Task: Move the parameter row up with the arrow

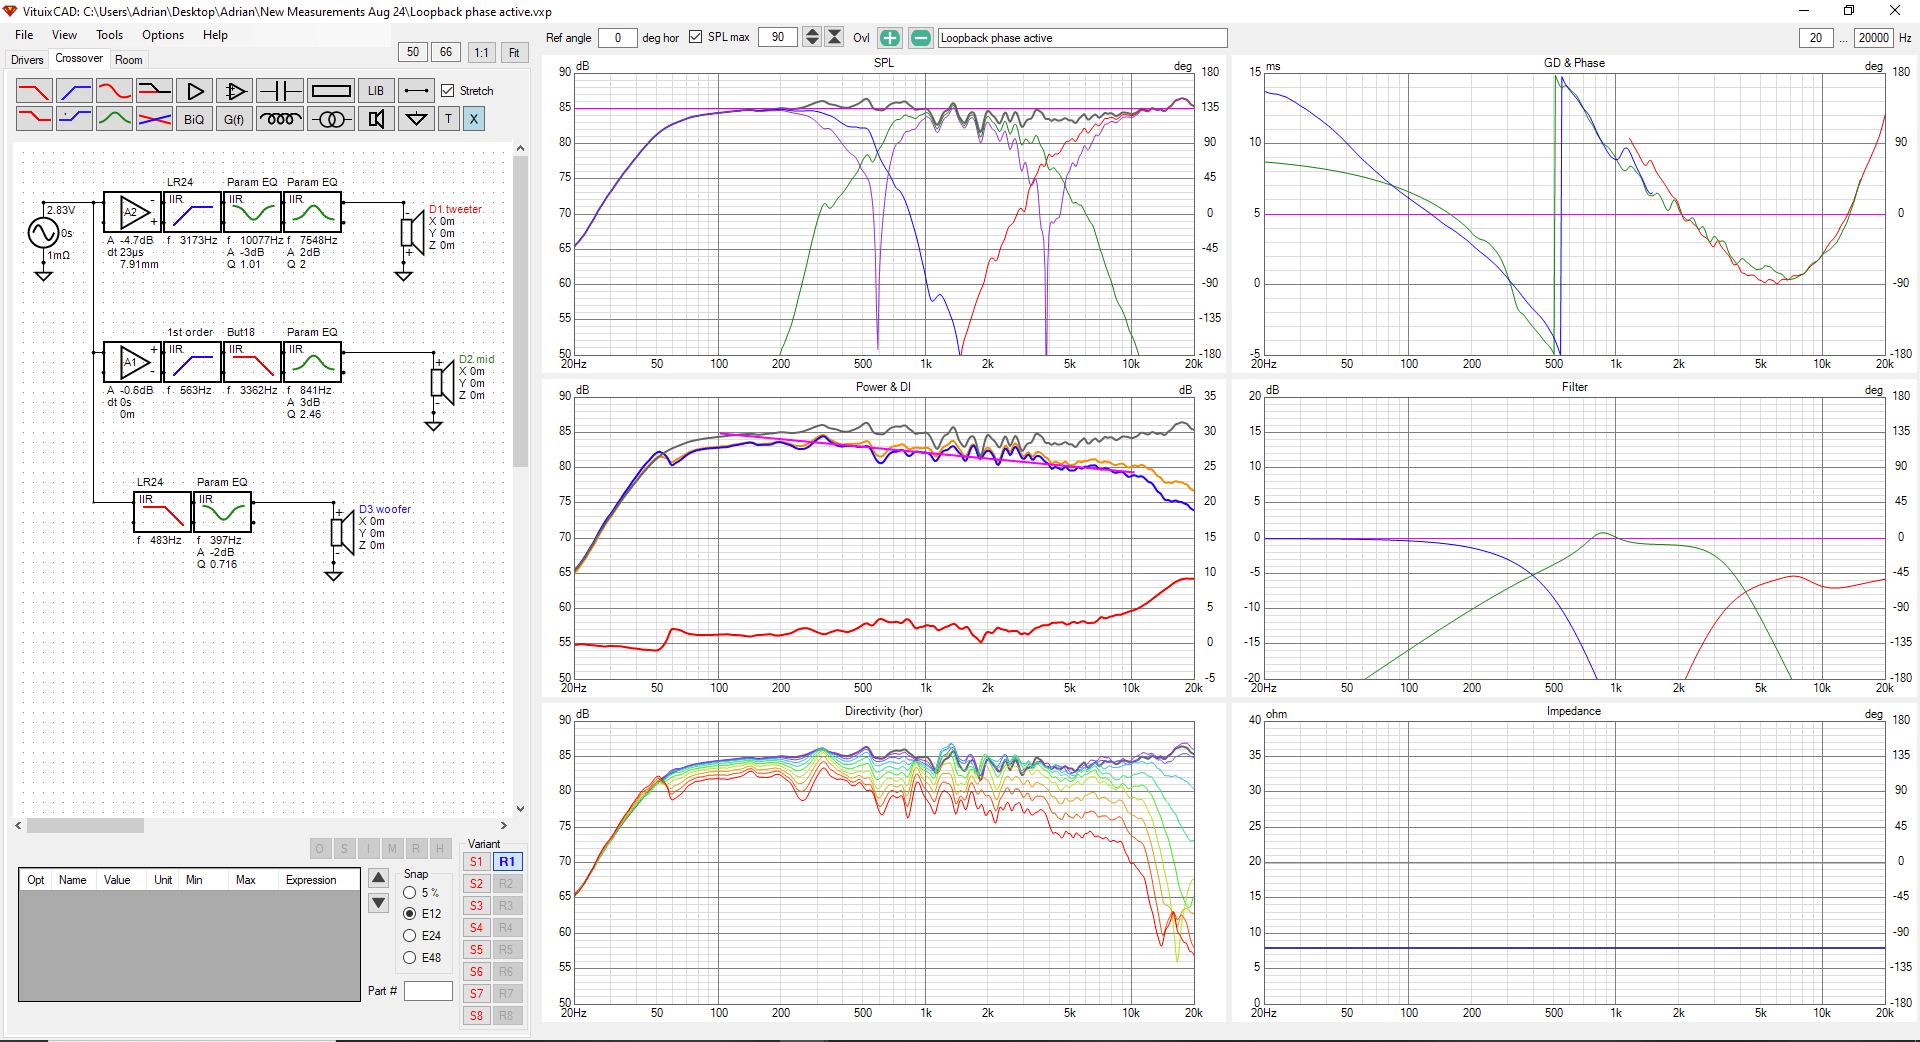Action: (379, 879)
